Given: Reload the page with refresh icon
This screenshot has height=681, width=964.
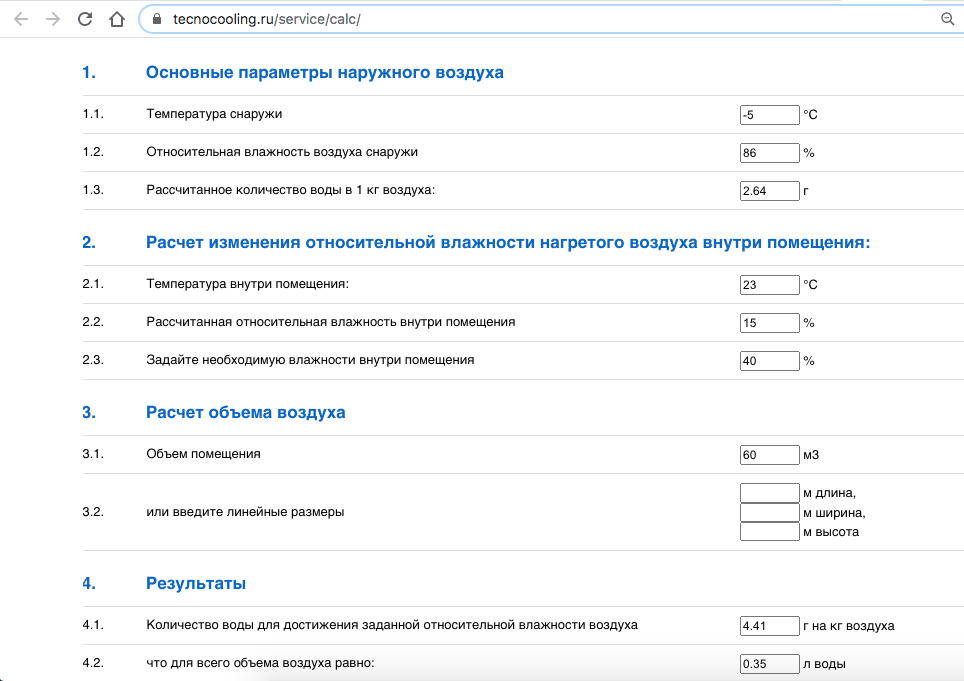Looking at the screenshot, I should [x=85, y=19].
